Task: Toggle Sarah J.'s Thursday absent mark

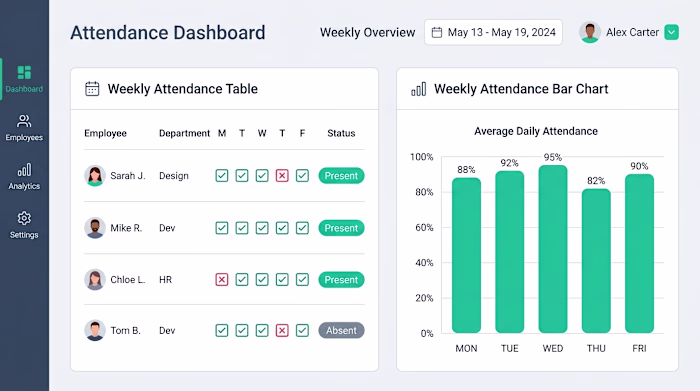Action: pyautogui.click(x=282, y=175)
